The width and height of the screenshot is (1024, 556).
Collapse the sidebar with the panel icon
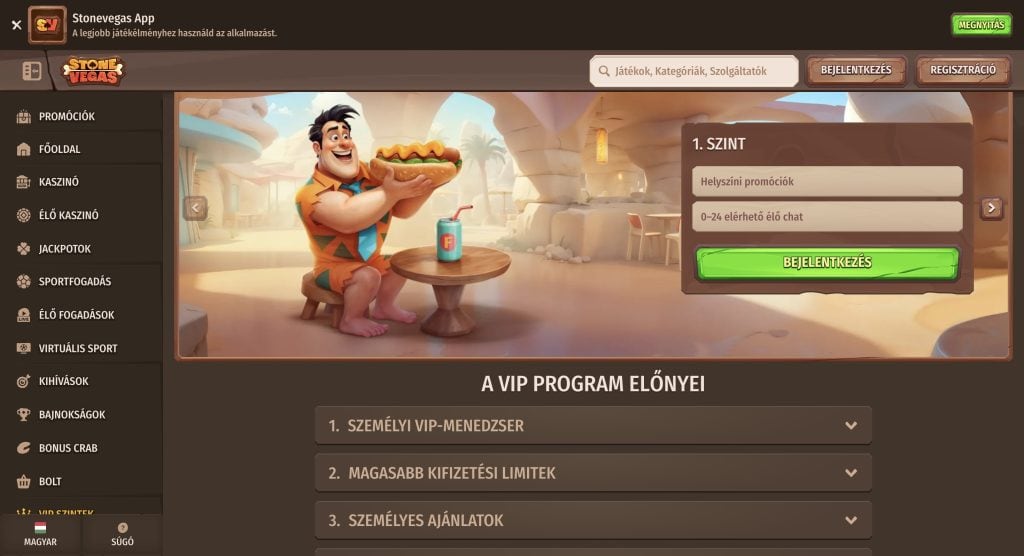coord(31,71)
